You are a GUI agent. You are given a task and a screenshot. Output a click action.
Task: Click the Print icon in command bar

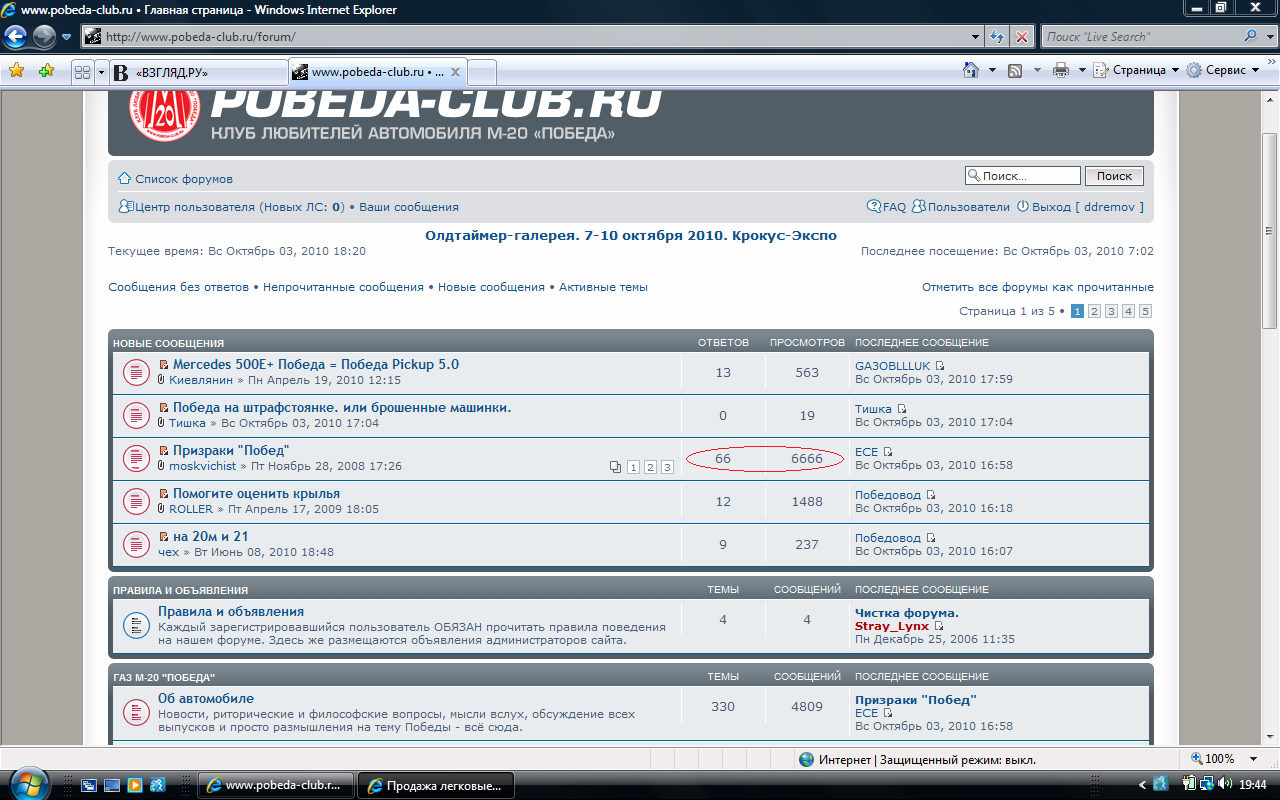pyautogui.click(x=1061, y=70)
